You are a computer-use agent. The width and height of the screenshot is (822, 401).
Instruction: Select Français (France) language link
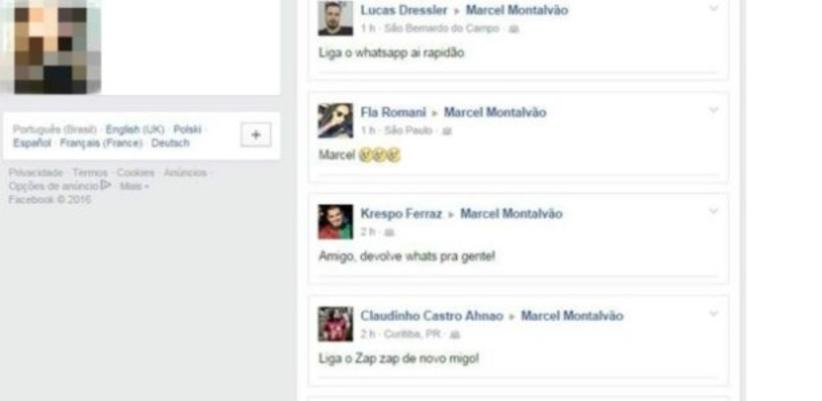click(x=101, y=143)
